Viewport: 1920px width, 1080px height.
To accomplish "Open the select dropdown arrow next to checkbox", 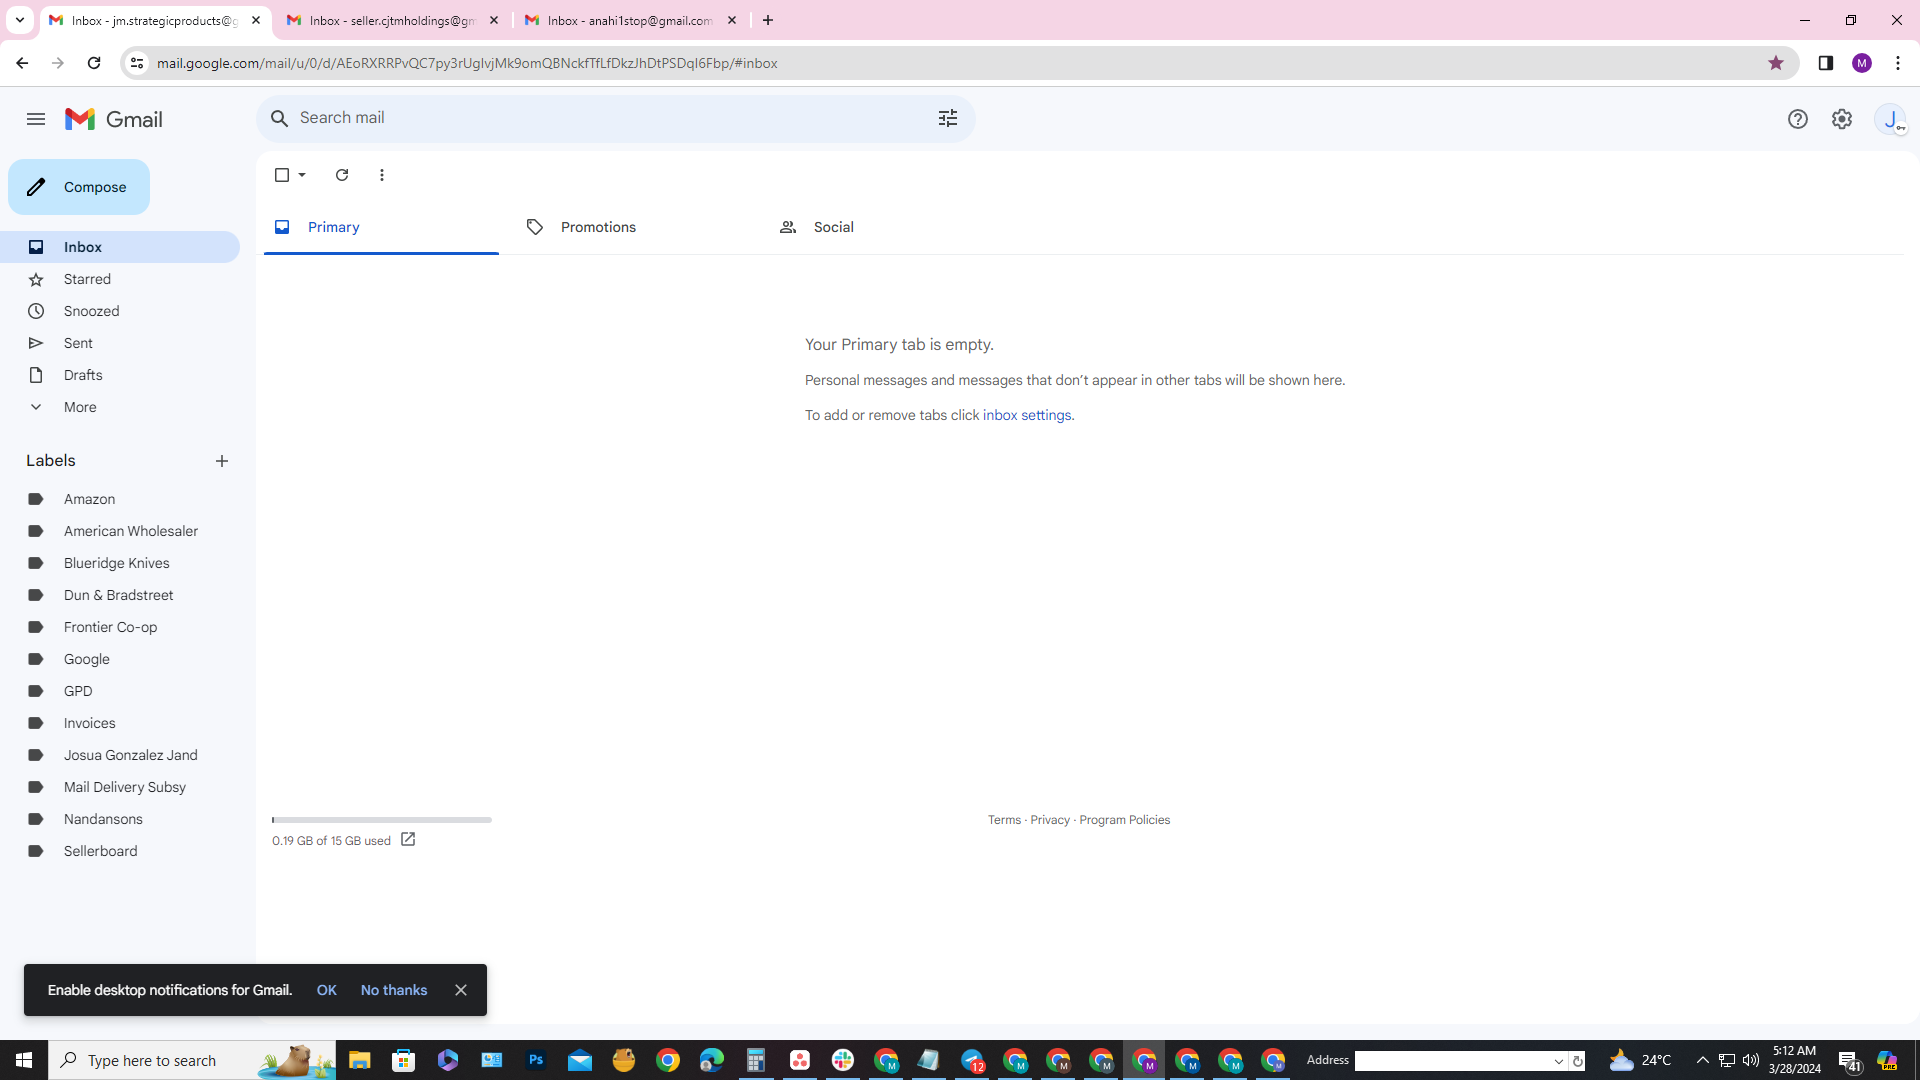I will (x=302, y=175).
